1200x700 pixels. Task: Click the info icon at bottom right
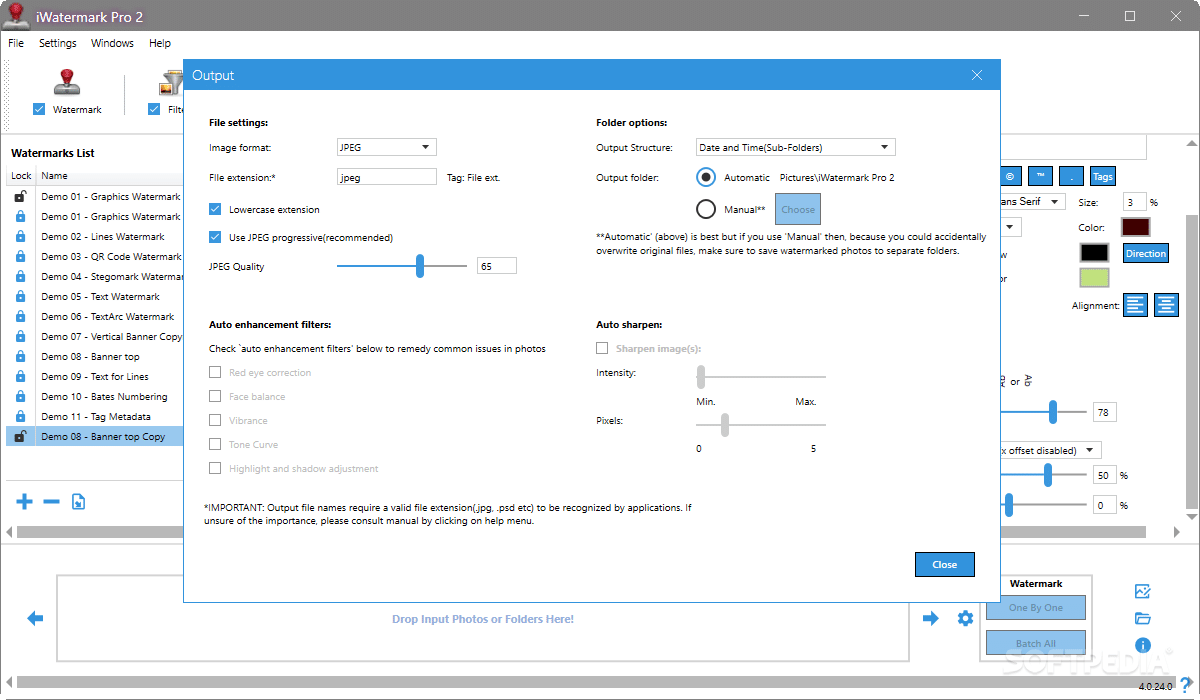click(x=1143, y=646)
